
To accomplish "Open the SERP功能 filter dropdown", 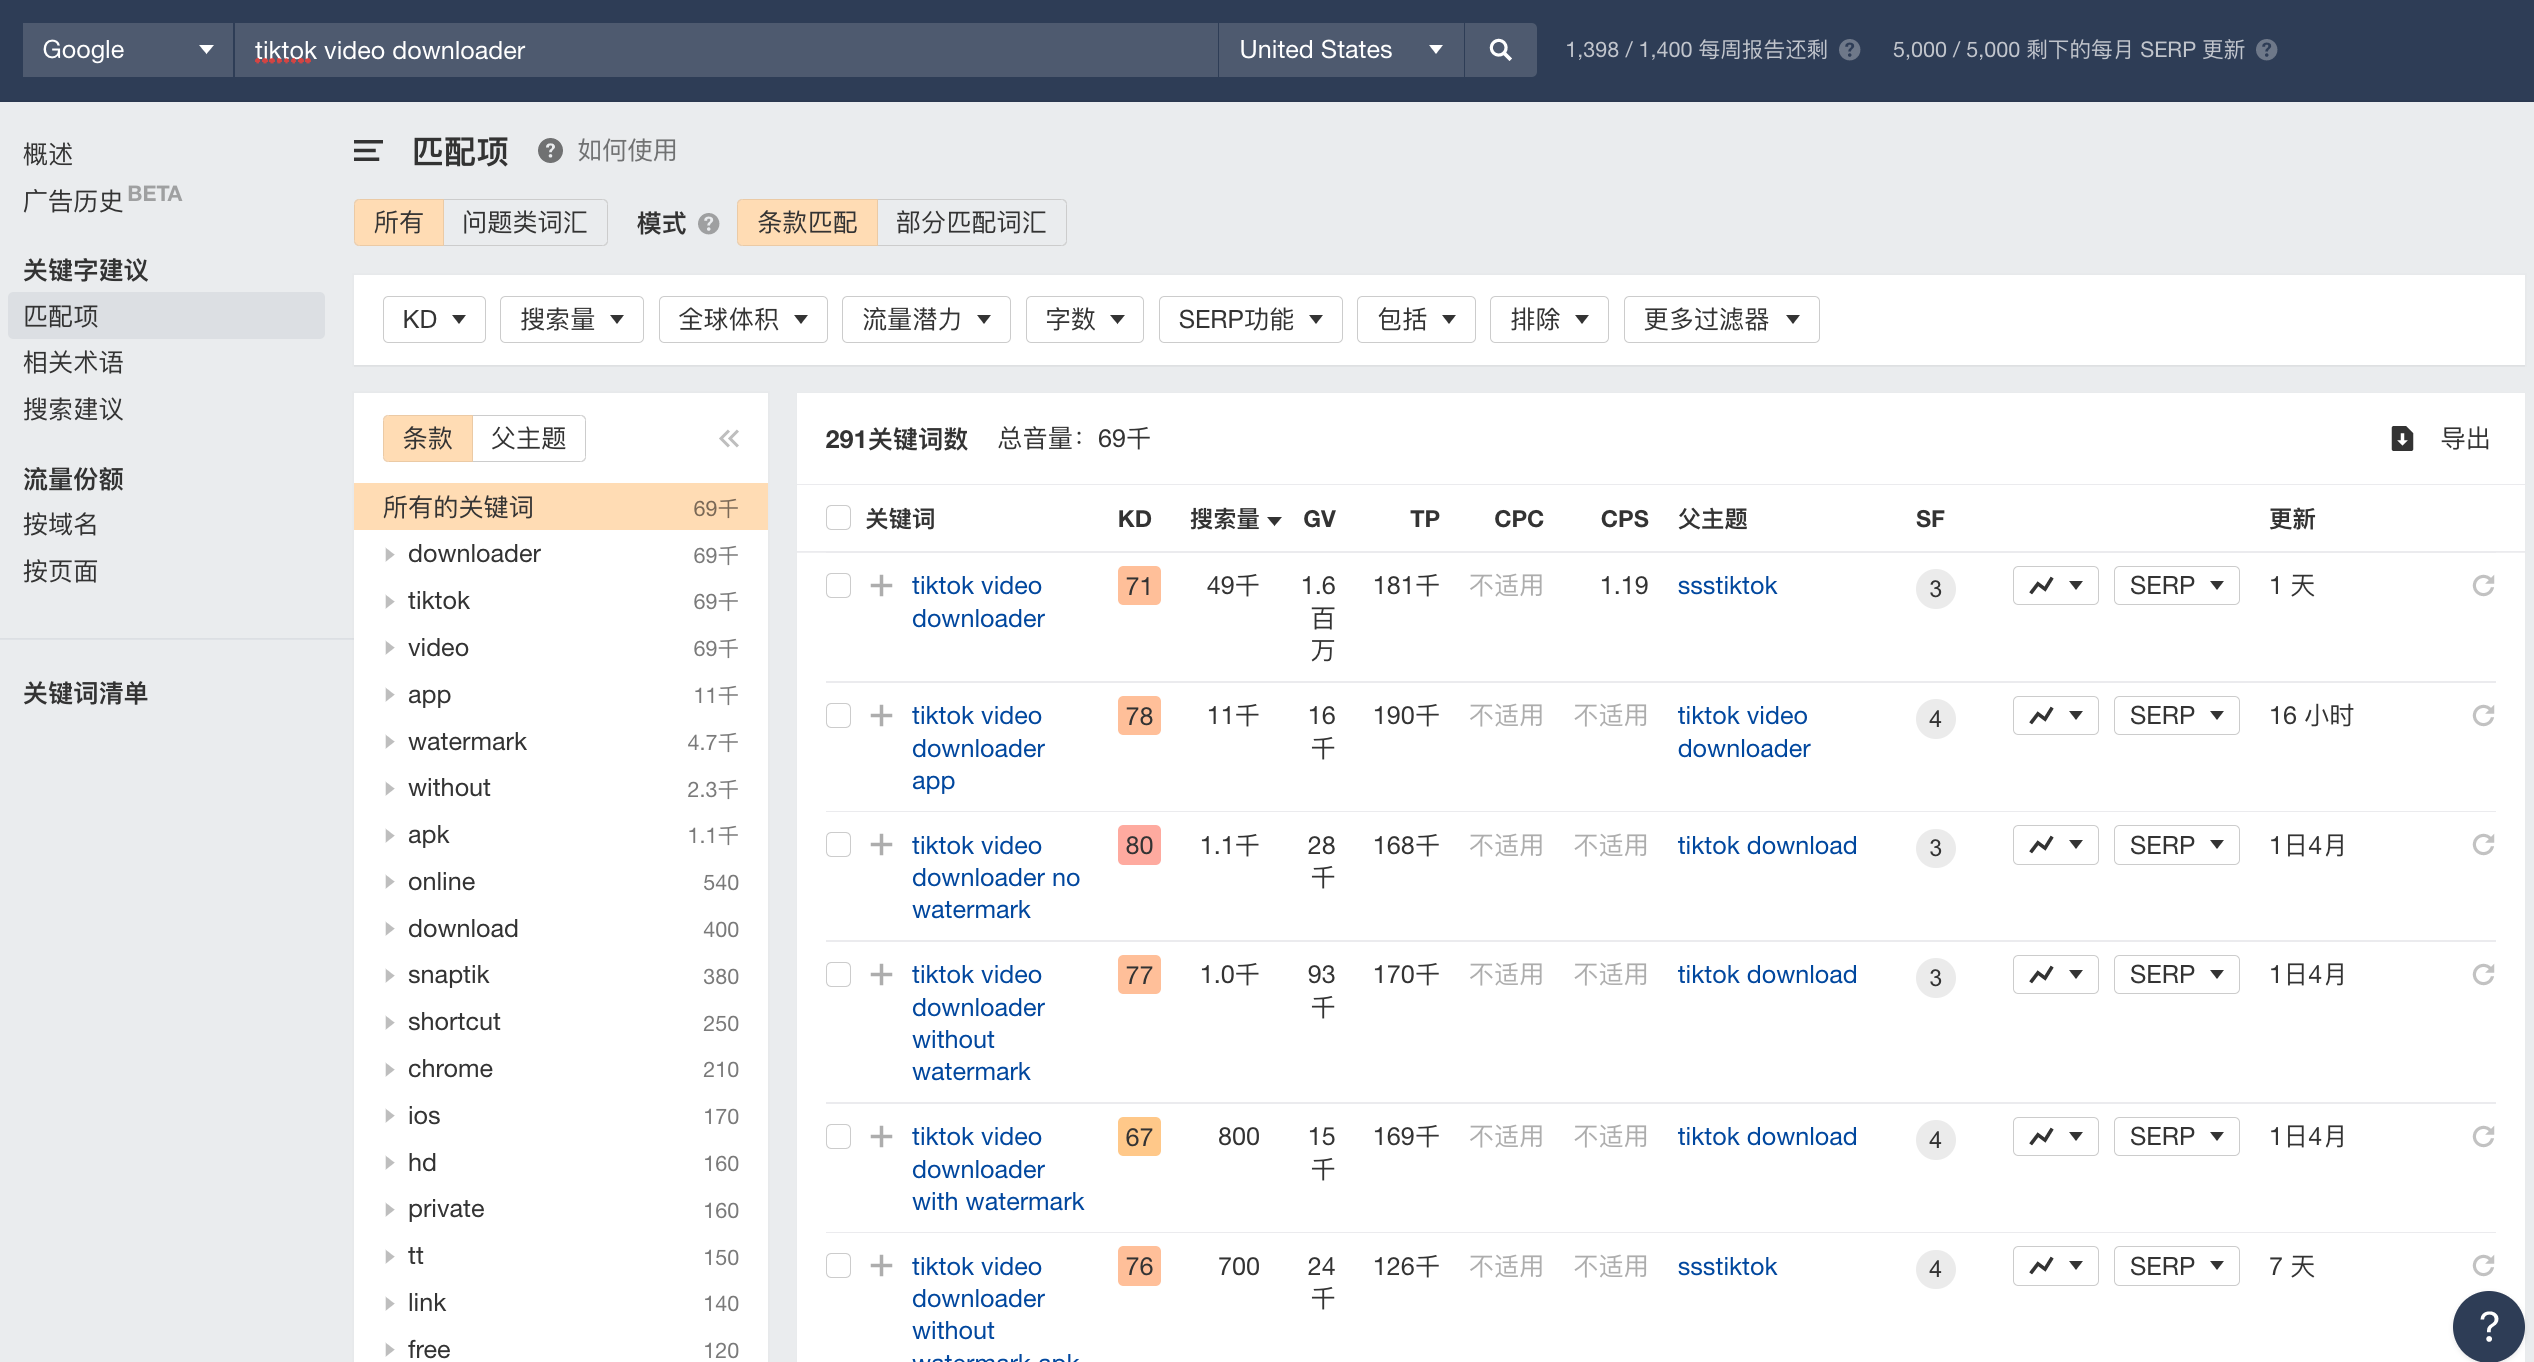I will (1250, 320).
